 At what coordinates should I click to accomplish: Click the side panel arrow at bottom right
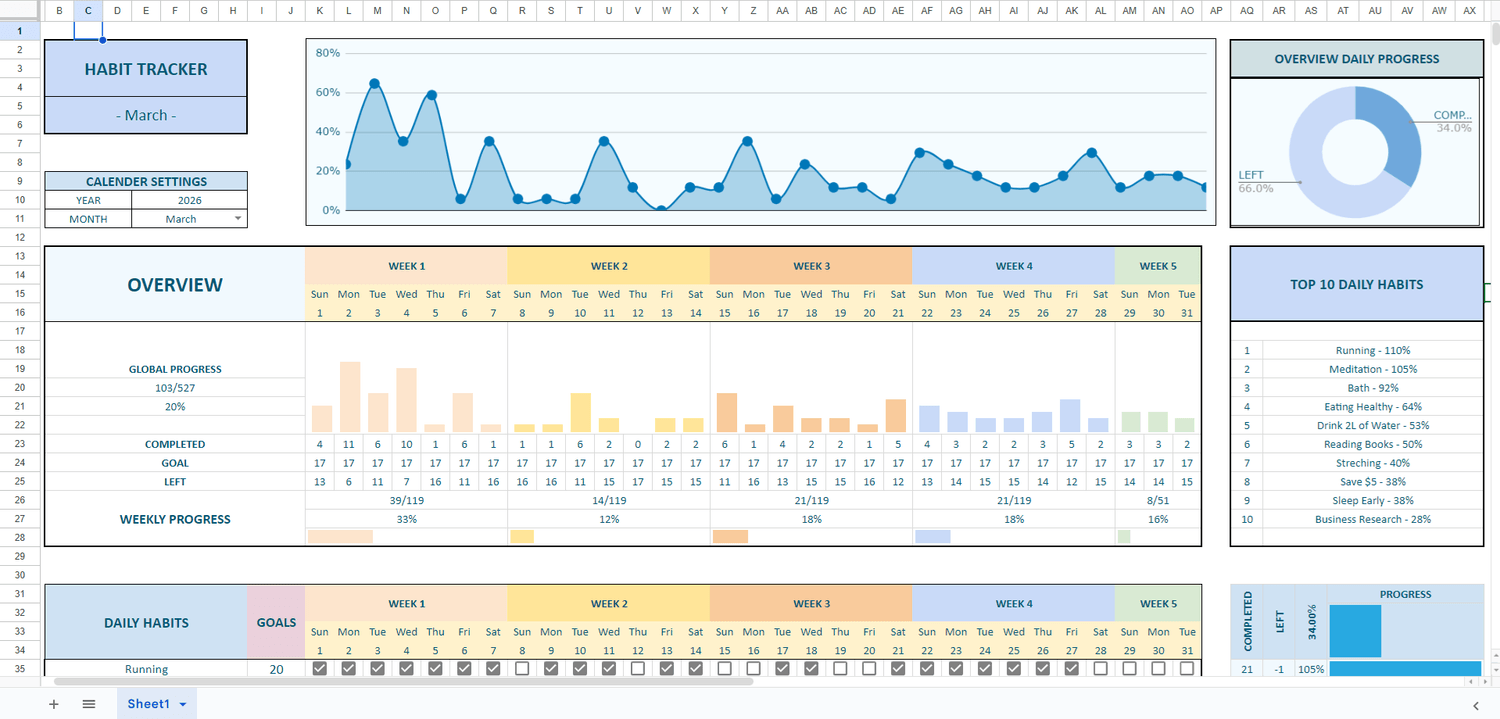tap(1476, 705)
